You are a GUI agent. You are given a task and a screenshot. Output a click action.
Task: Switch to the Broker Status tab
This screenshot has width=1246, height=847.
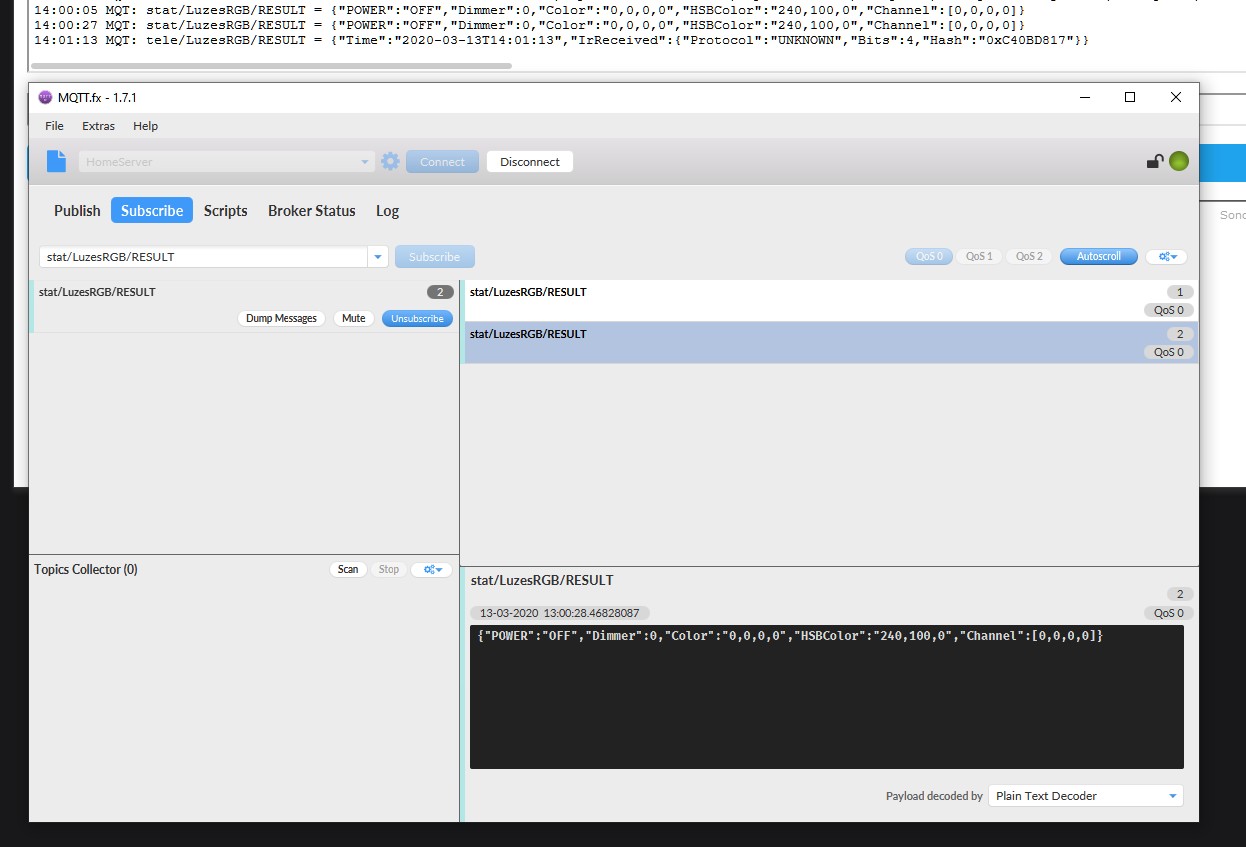(311, 211)
